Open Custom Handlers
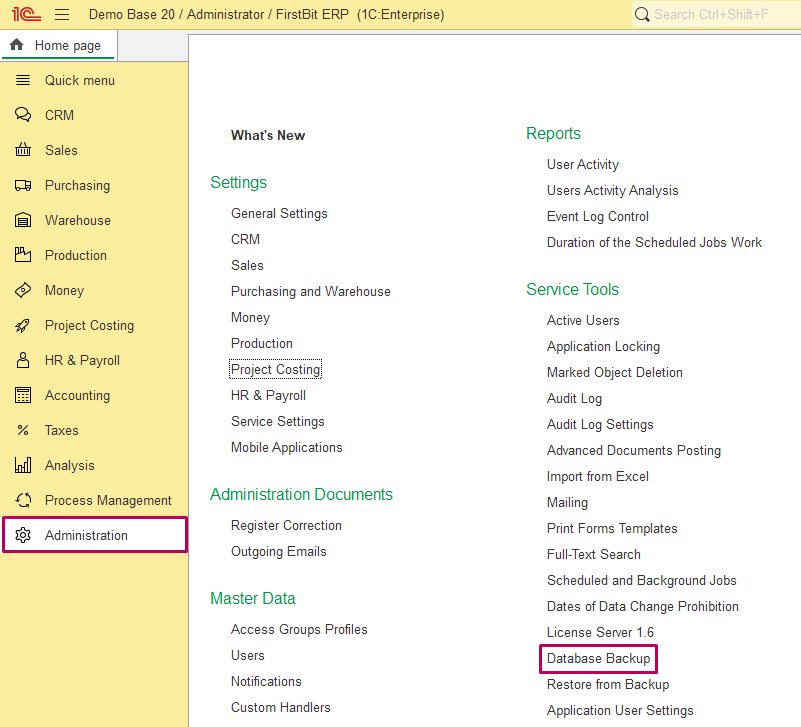The width and height of the screenshot is (801, 727). coord(280,708)
